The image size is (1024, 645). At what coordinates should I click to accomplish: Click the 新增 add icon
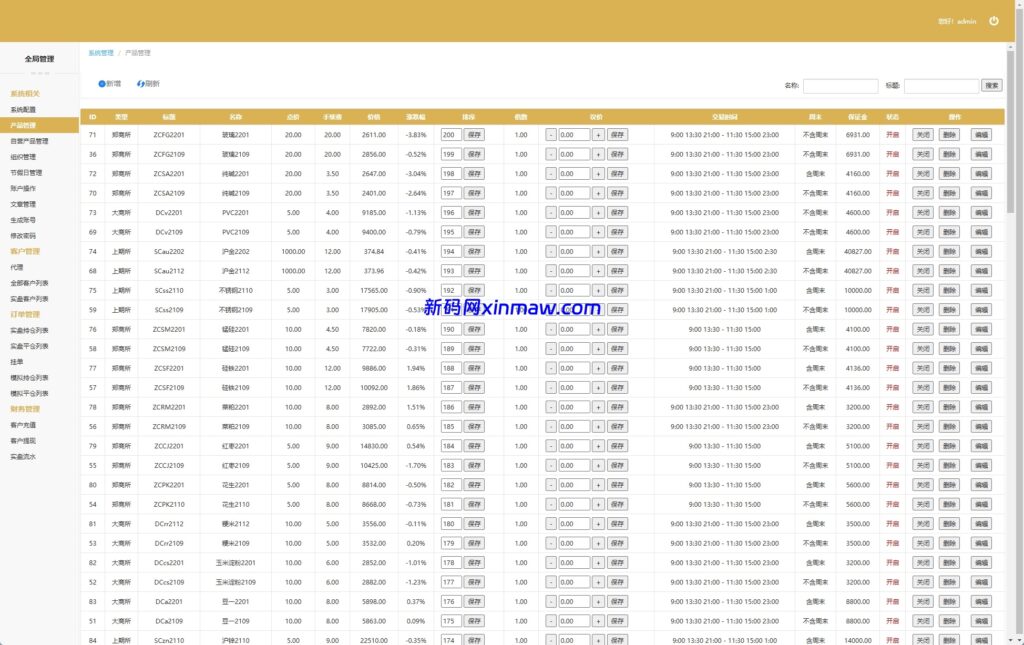click(102, 84)
